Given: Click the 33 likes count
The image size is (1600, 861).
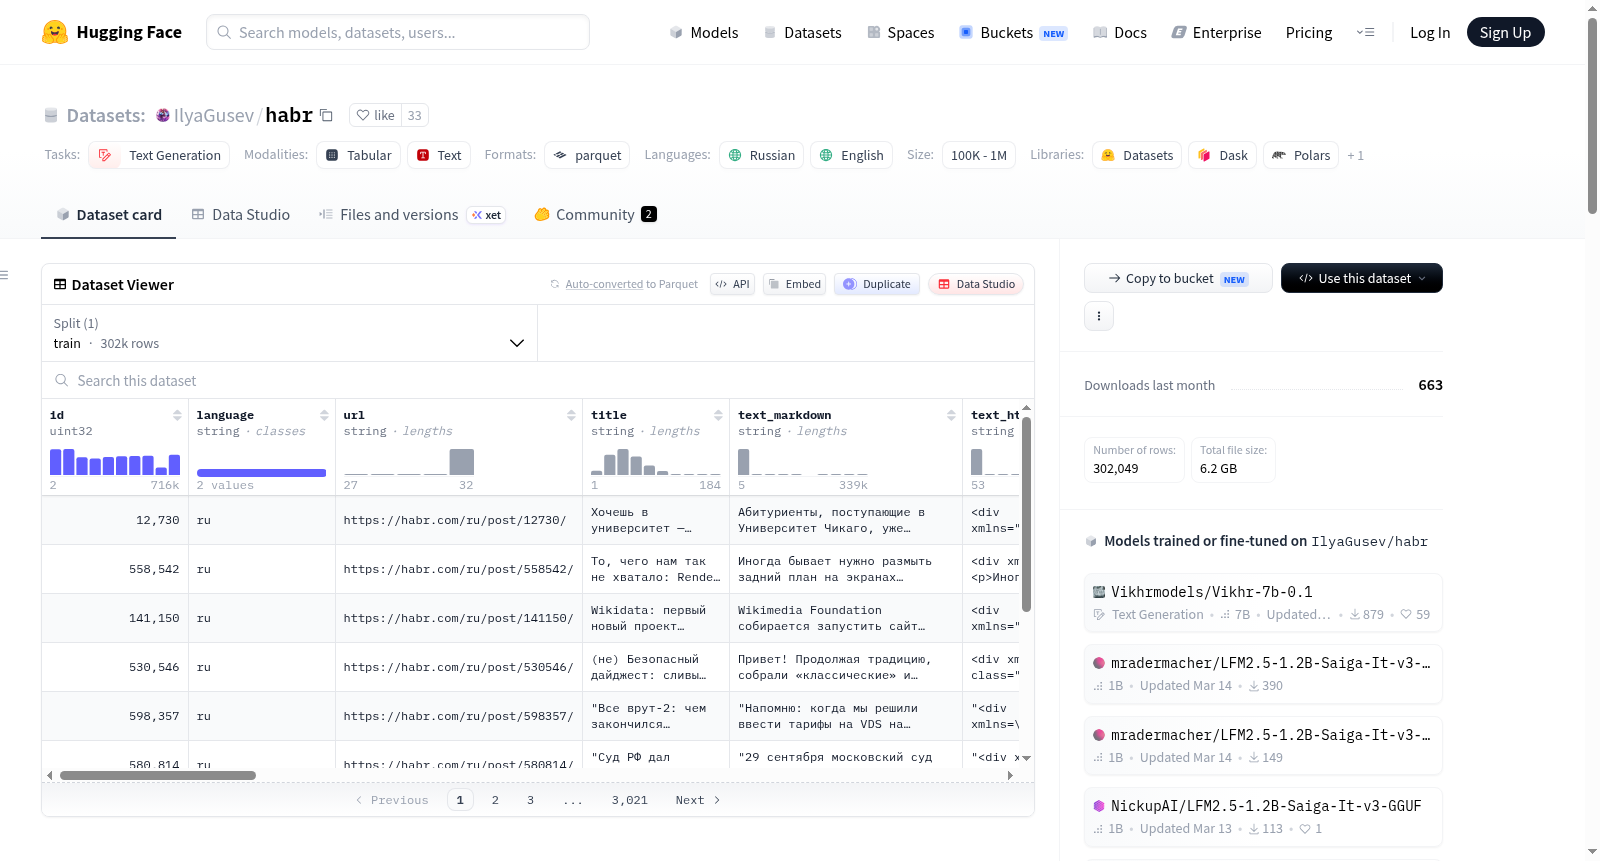Looking at the screenshot, I should tap(415, 115).
